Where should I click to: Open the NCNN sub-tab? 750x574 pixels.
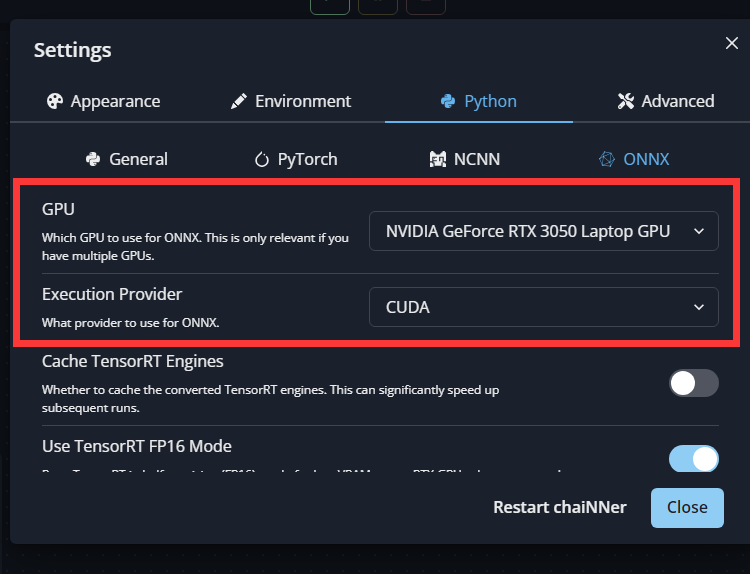pyautogui.click(x=465, y=159)
